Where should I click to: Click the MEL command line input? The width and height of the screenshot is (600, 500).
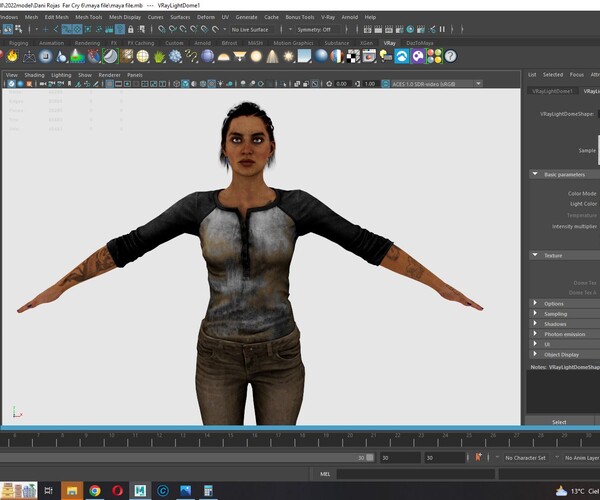pos(416,474)
